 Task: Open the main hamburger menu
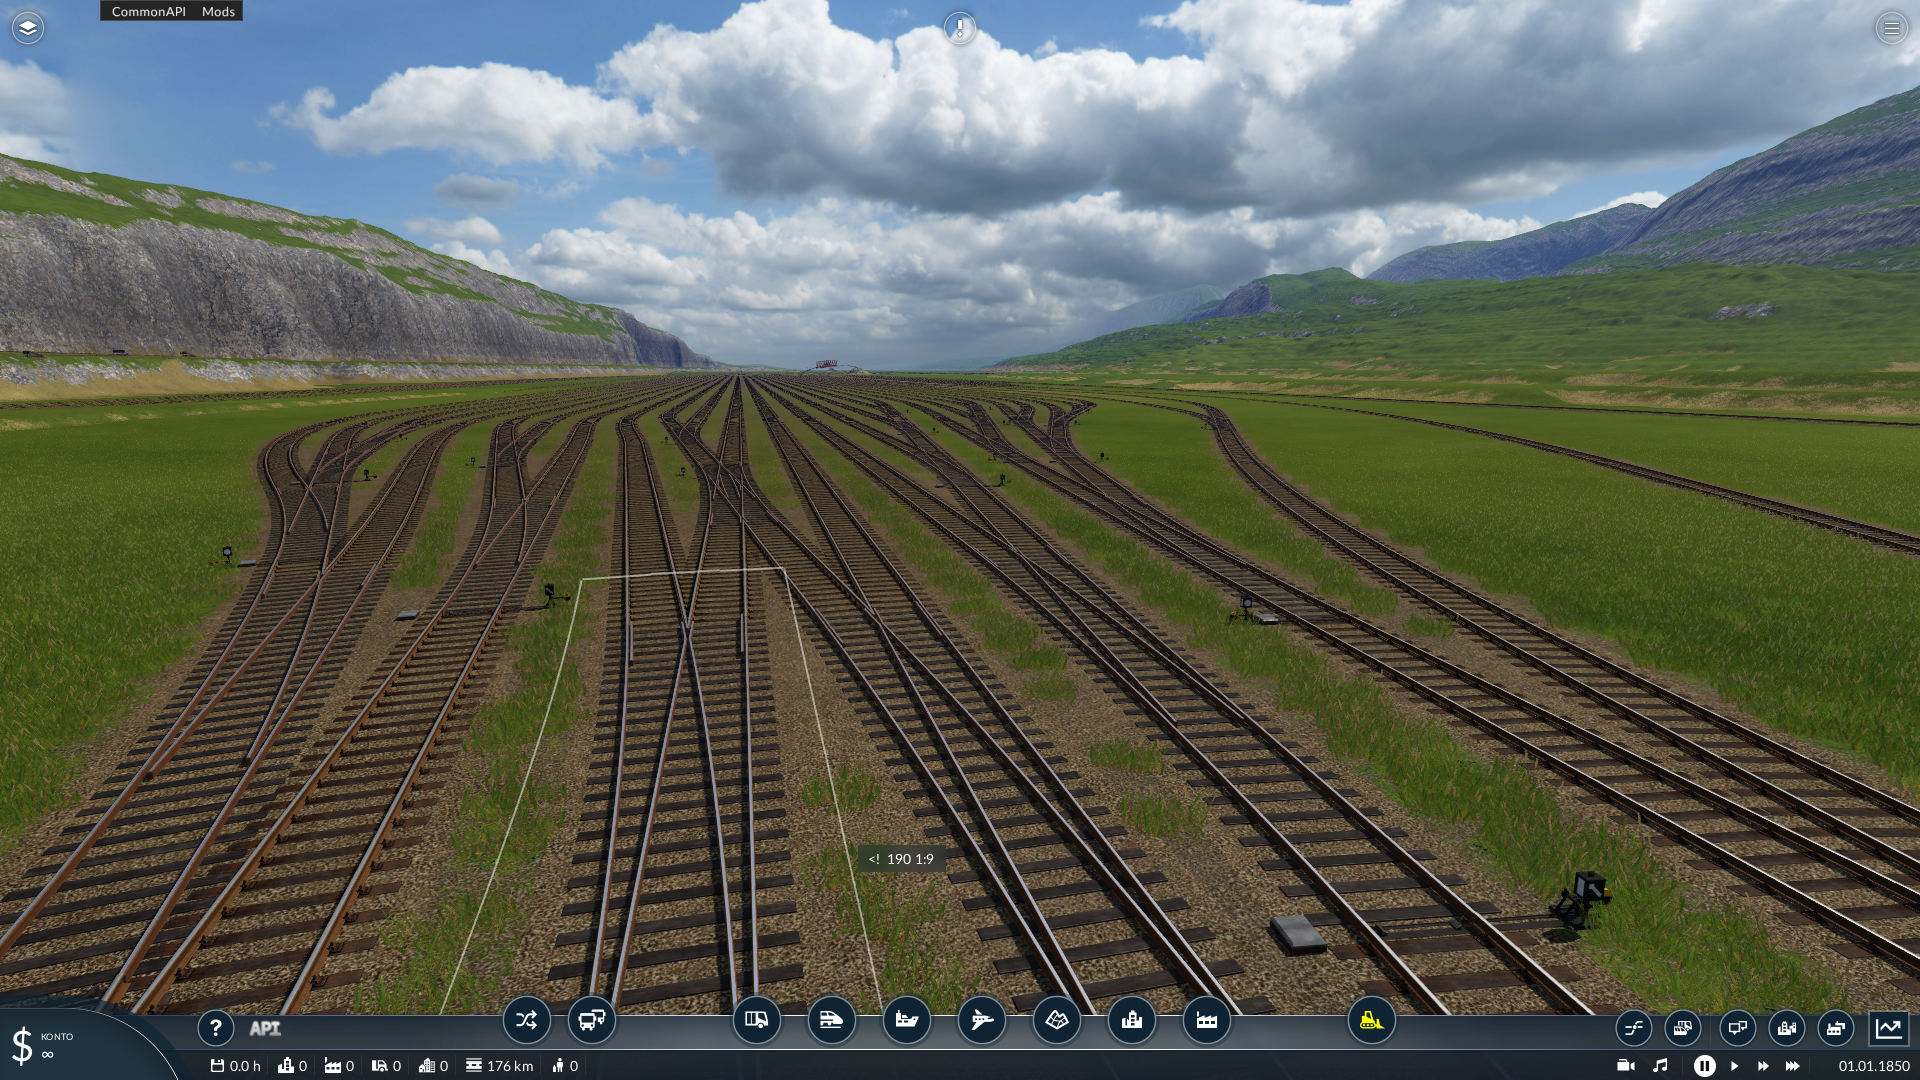pos(1891,28)
